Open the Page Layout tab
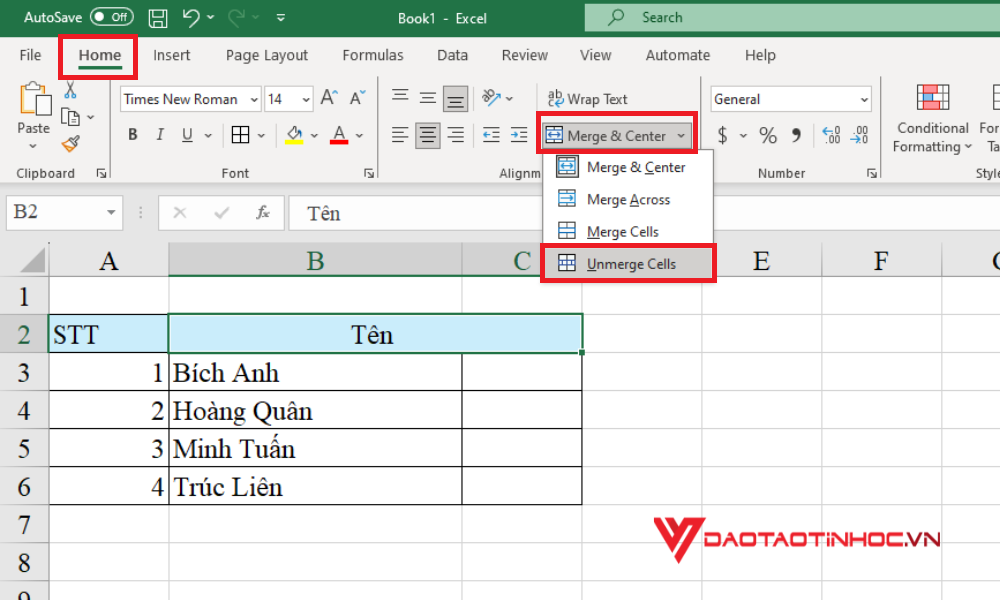The width and height of the screenshot is (1000, 600). (x=267, y=55)
